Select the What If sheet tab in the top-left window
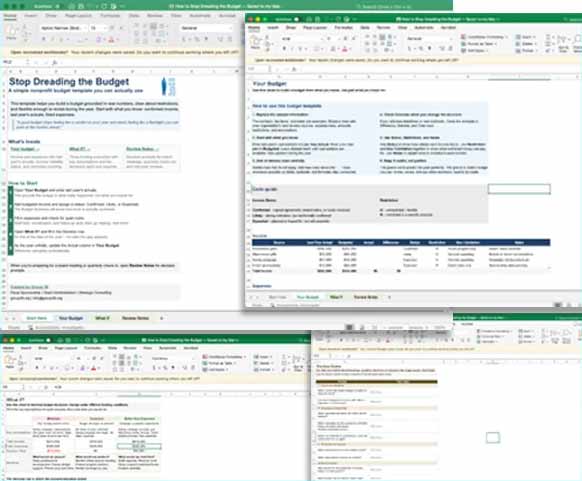The width and height of the screenshot is (582, 481). pos(102,318)
